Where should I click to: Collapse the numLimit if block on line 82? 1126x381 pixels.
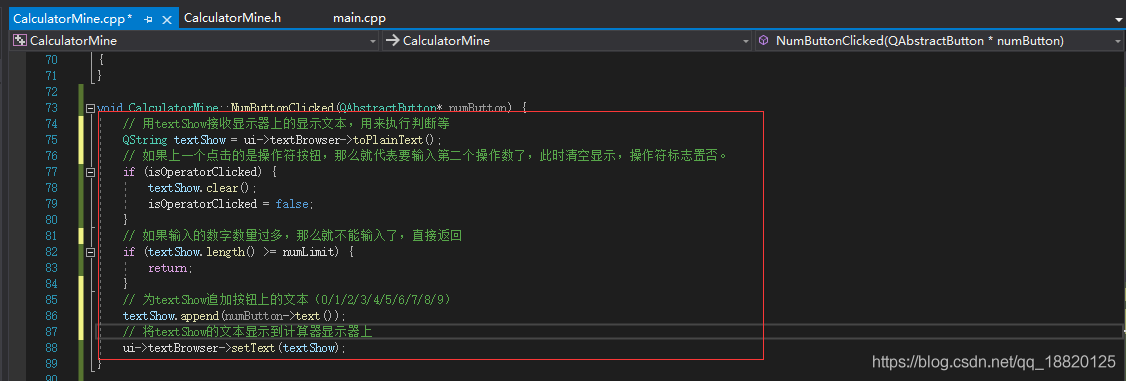90,253
